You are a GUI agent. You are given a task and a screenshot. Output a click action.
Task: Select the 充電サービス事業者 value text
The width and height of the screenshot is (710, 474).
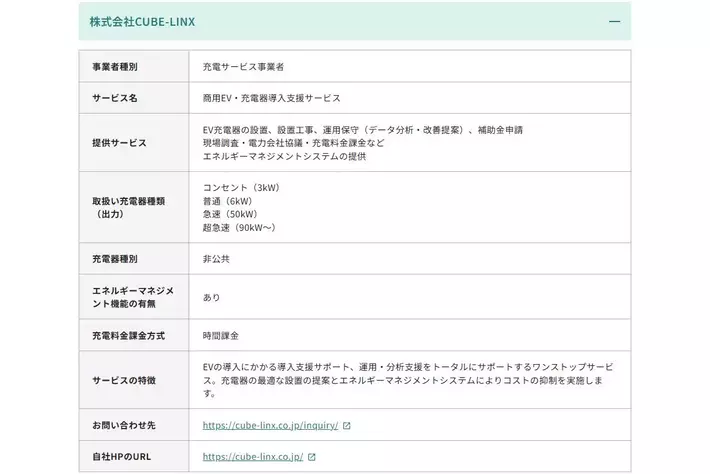click(243, 66)
